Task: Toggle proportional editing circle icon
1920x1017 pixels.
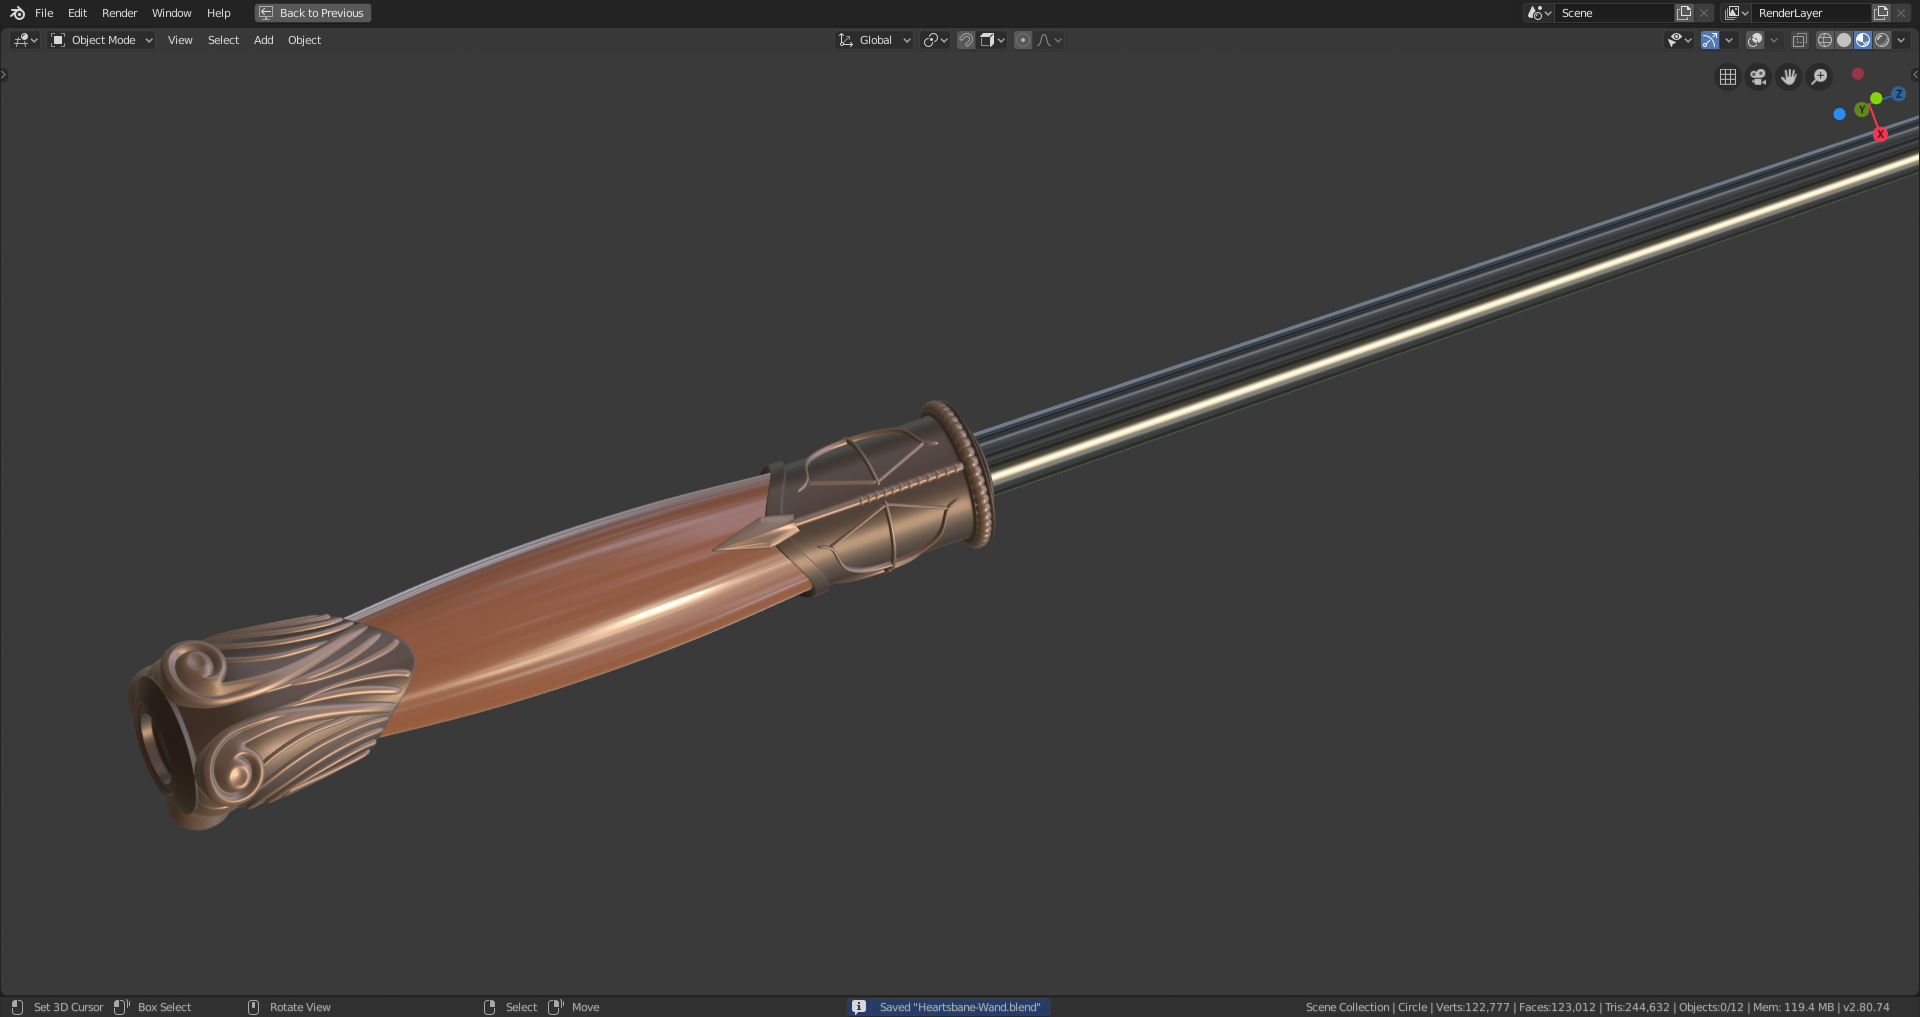Action: point(1023,40)
